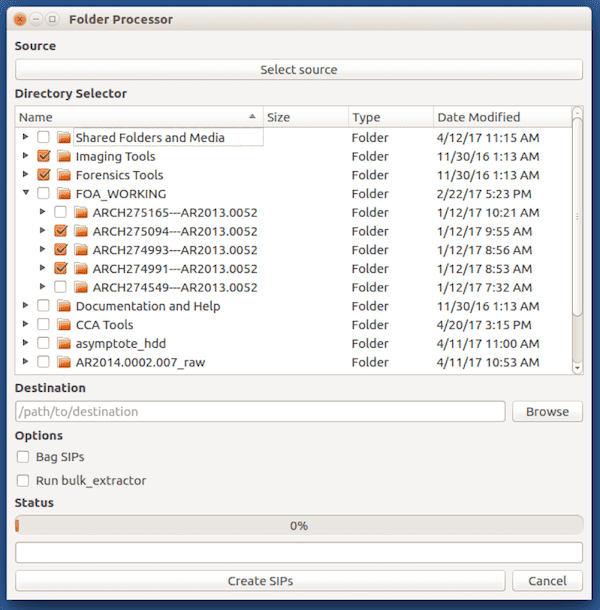The width and height of the screenshot is (600, 610).
Task: Click the 0% status progress bar
Action: pos(299,526)
